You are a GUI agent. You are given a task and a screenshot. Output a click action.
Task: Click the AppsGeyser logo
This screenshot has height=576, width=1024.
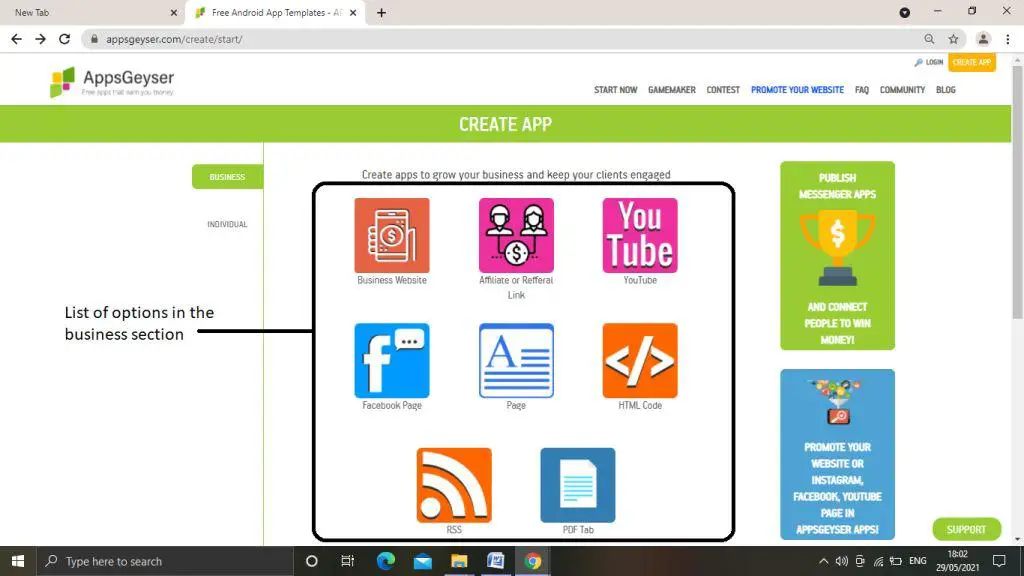point(112,82)
